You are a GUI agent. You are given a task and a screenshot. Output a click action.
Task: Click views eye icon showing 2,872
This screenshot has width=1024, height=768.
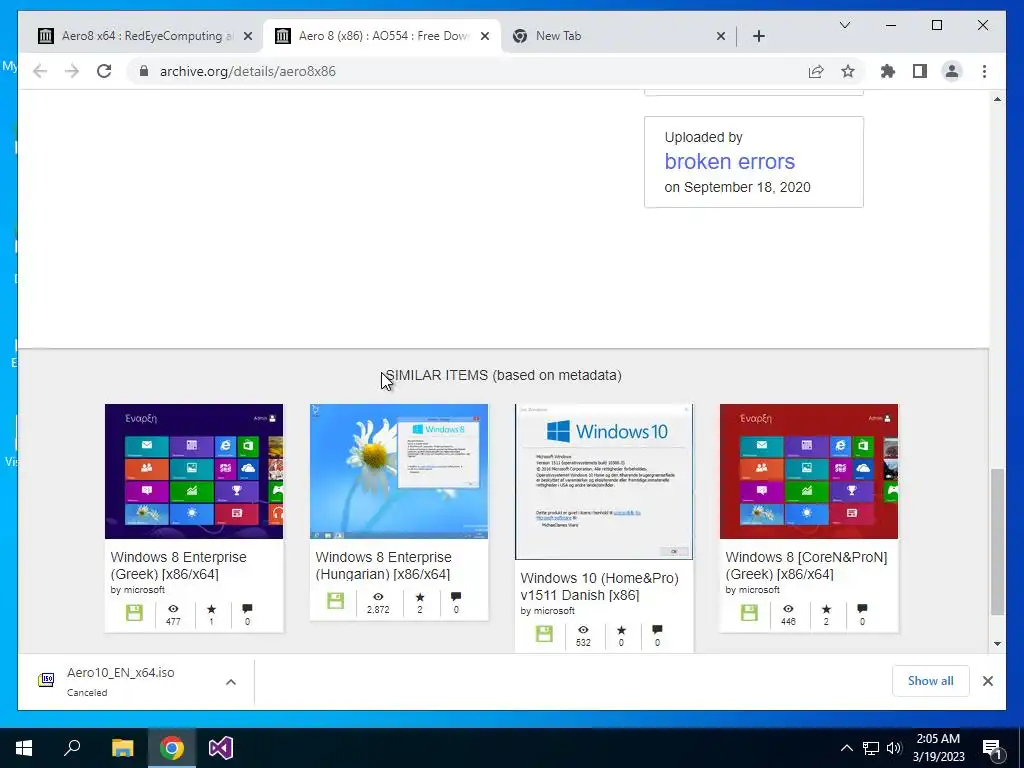378,596
